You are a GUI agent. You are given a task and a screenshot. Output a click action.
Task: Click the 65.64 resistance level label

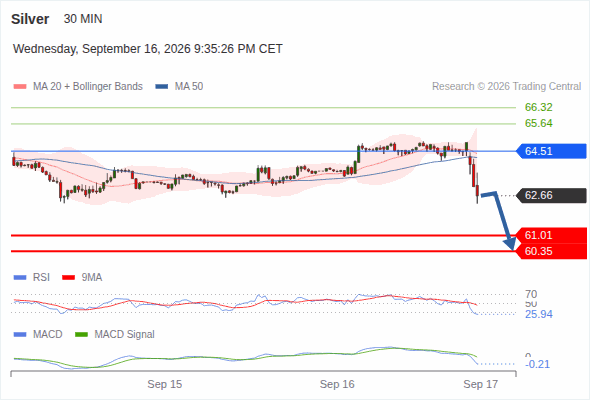pos(538,123)
